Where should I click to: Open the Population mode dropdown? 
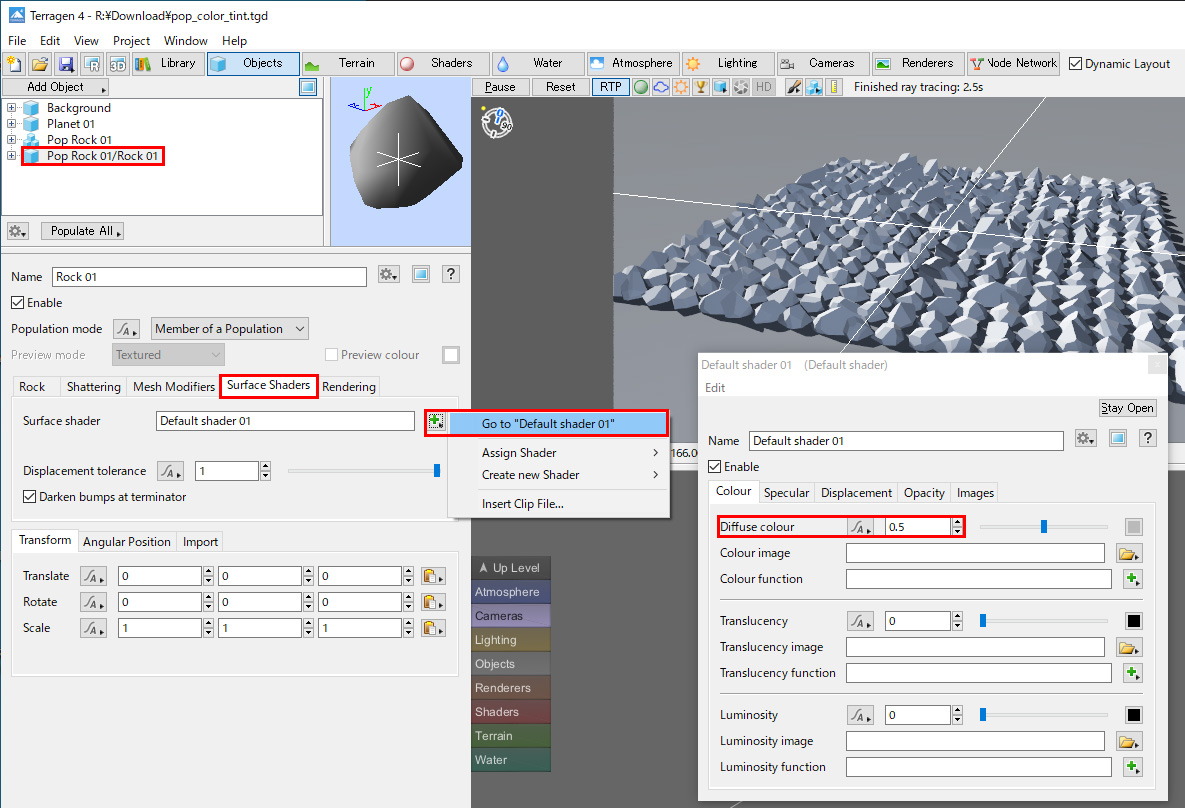pyautogui.click(x=230, y=329)
